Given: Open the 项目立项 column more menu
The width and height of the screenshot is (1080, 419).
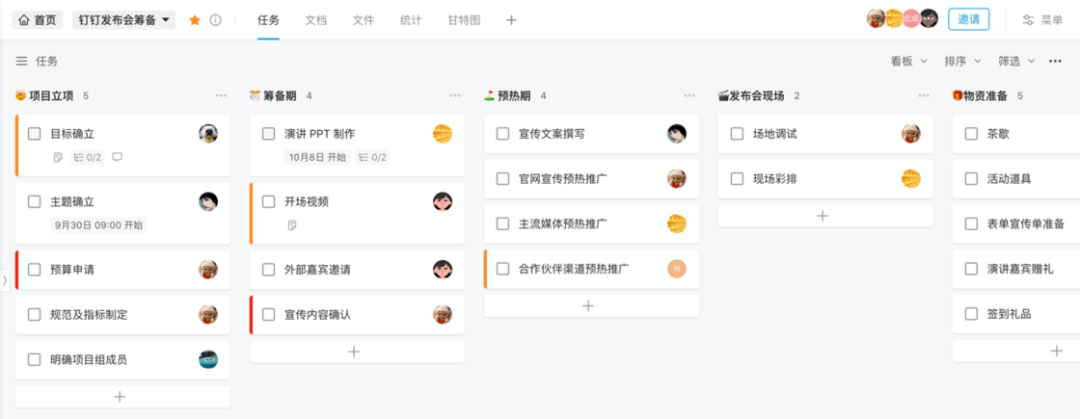Looking at the screenshot, I should click(221, 96).
